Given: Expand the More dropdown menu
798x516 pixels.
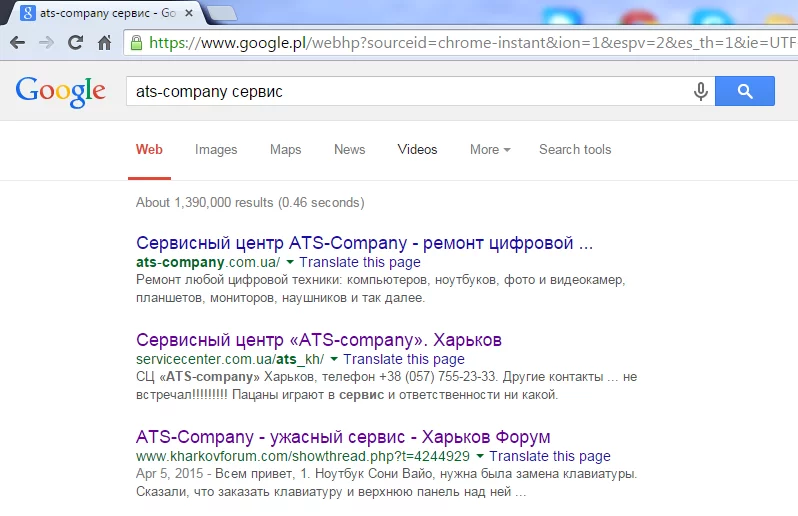Looking at the screenshot, I should (x=490, y=149).
